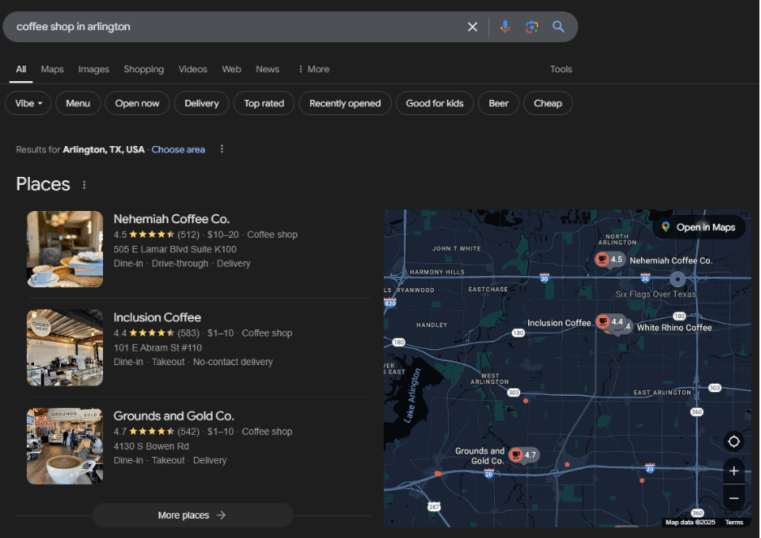Toggle the Good for kids filter chip

(x=434, y=103)
